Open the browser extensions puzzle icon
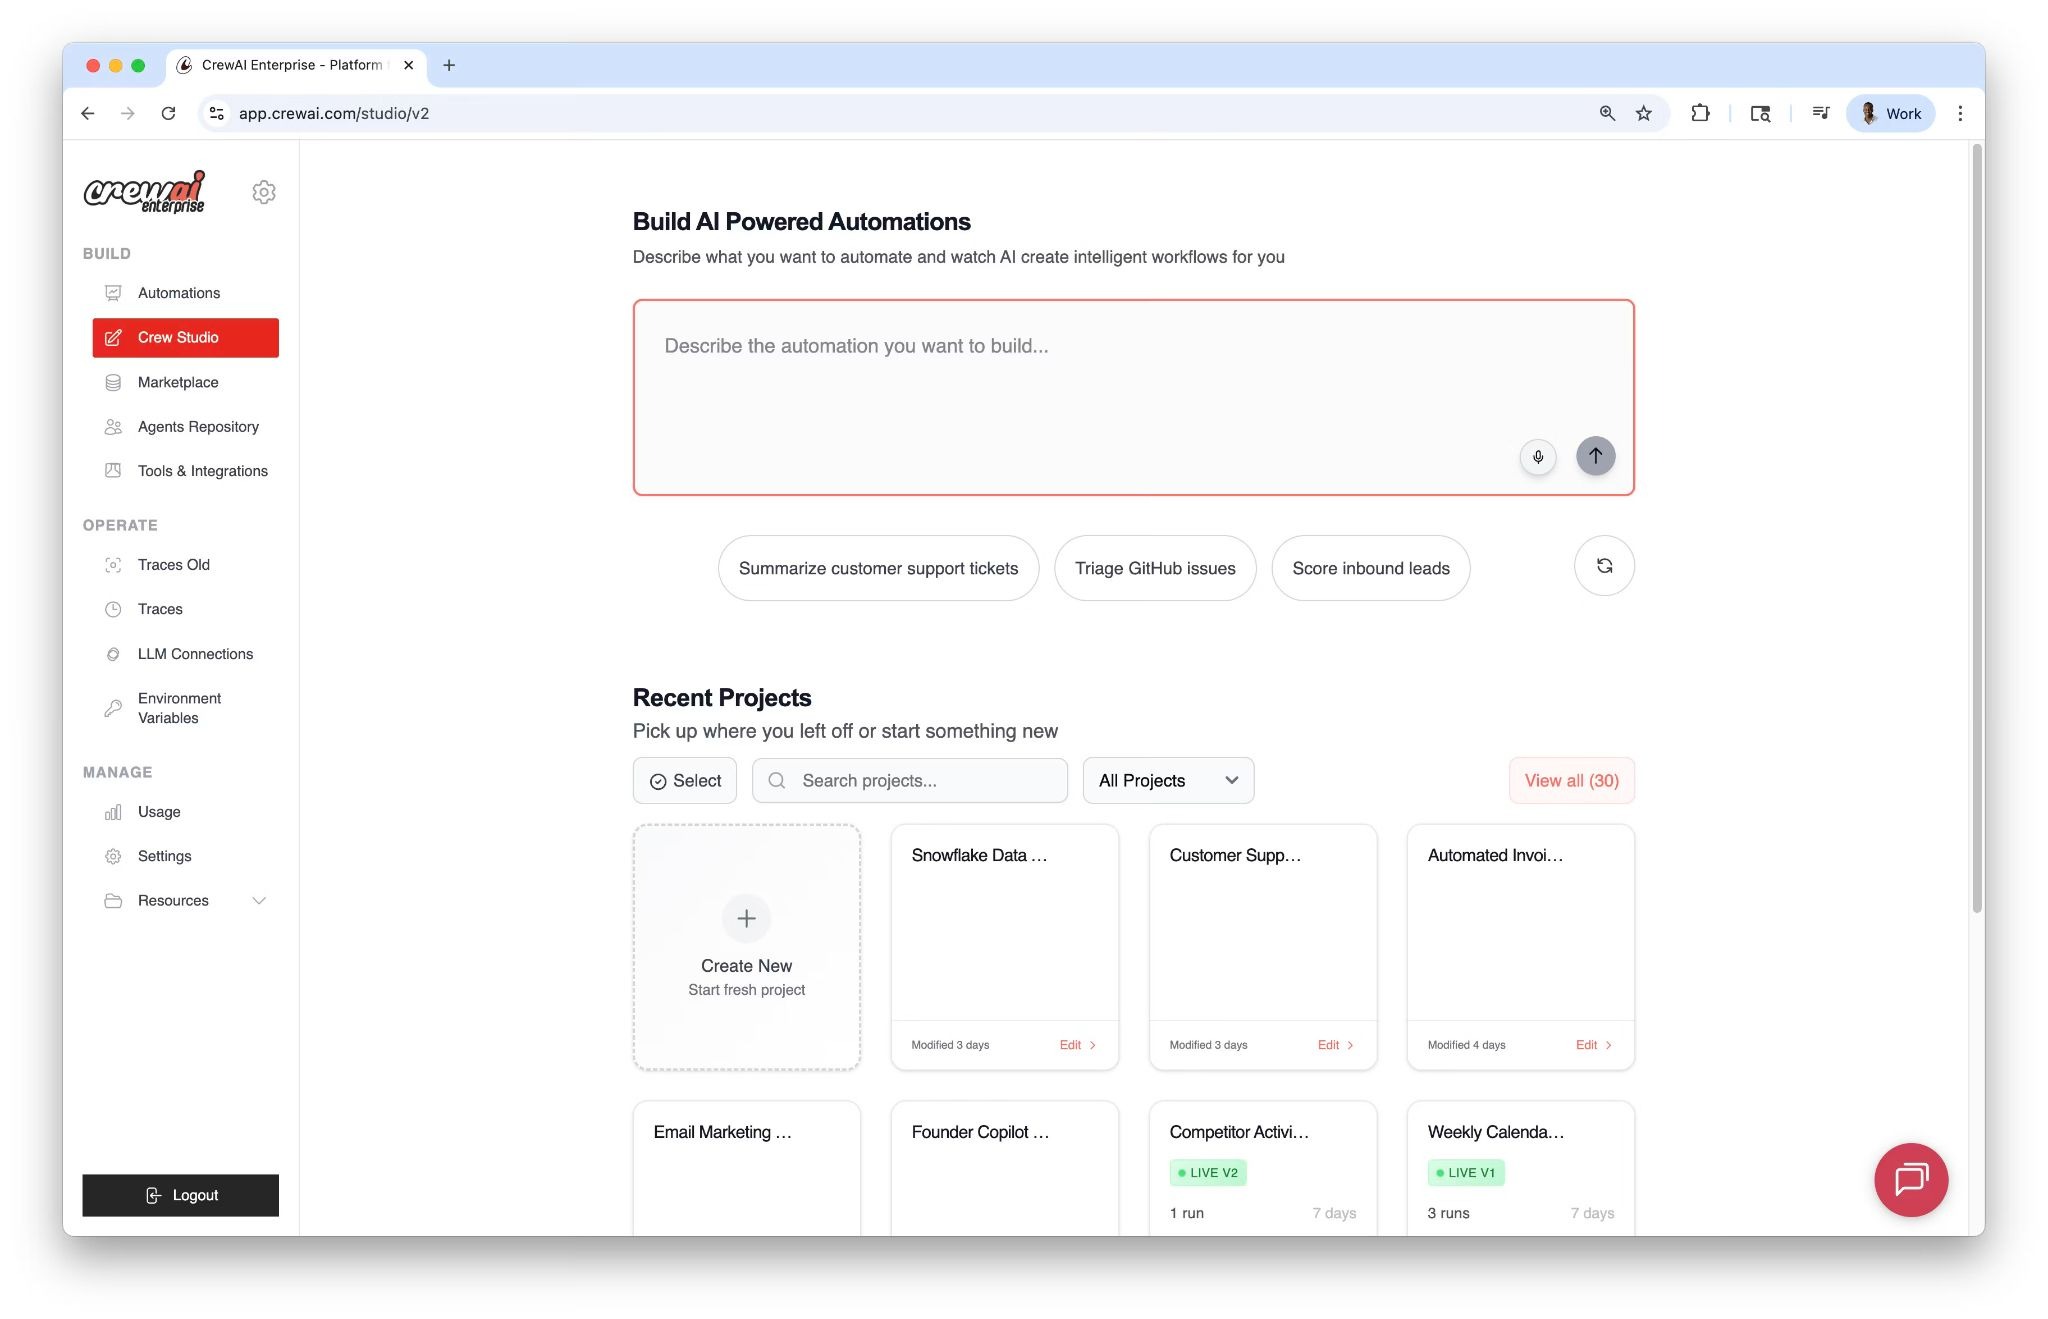The height and width of the screenshot is (1319, 2048). tap(1700, 113)
